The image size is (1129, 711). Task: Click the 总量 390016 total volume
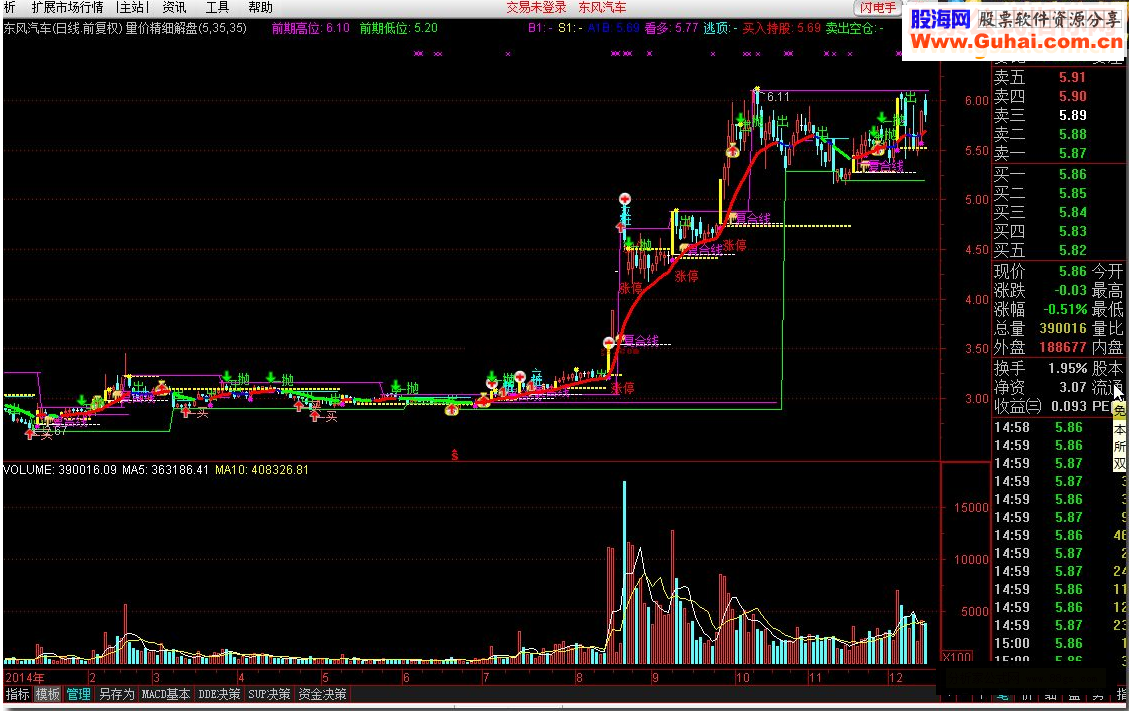coord(1040,328)
